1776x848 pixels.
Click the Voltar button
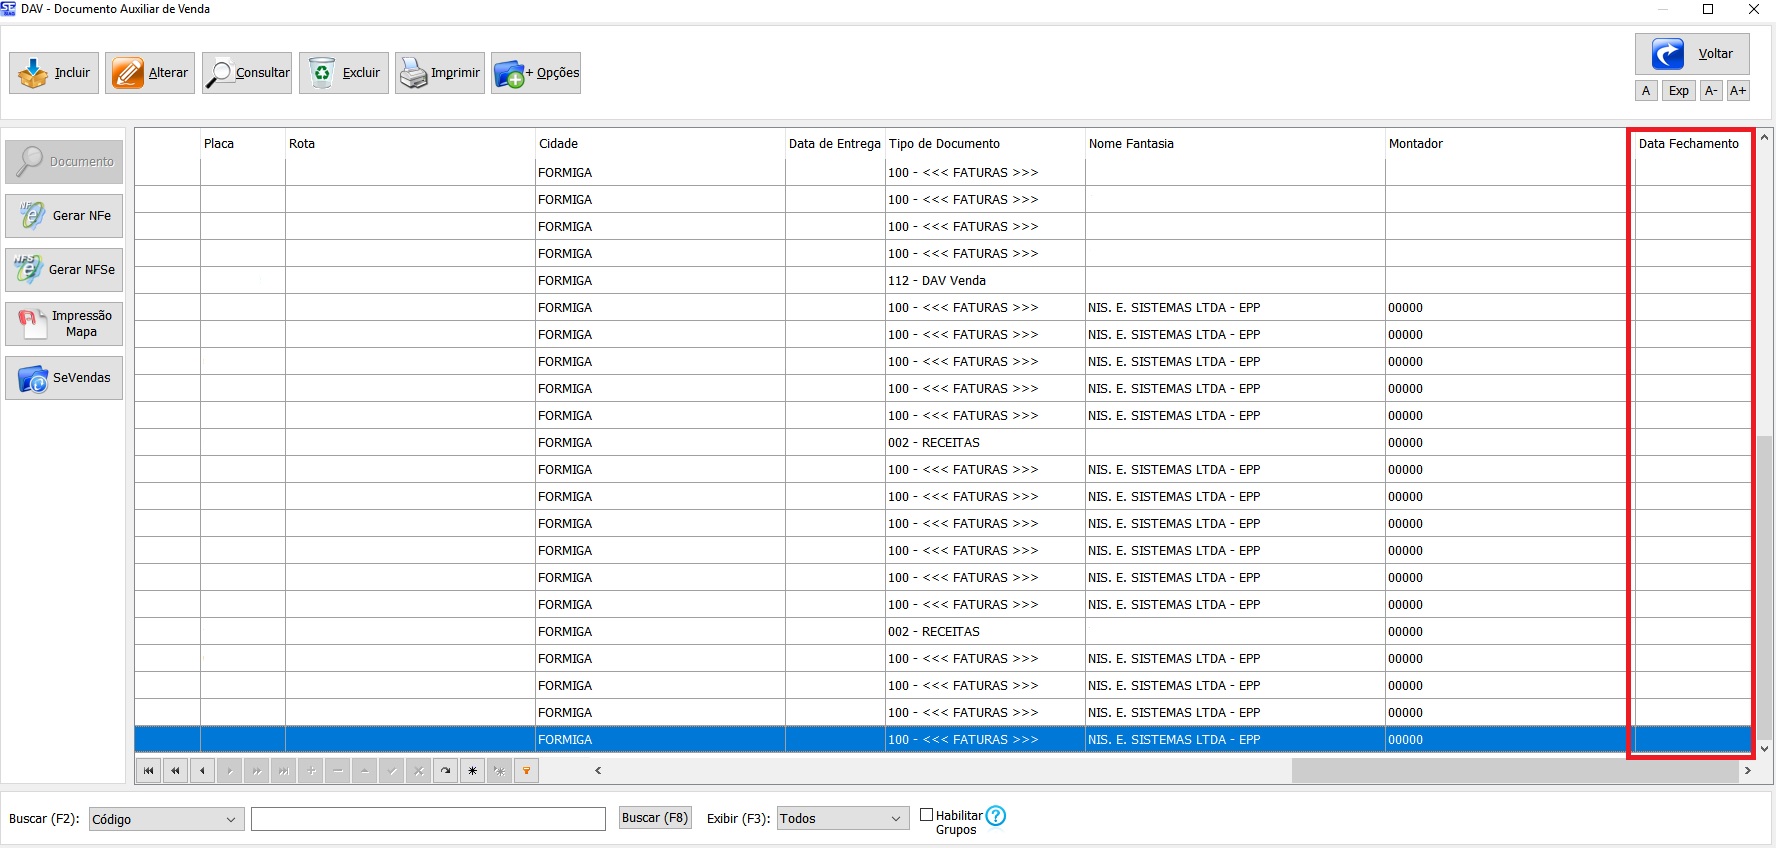point(1692,54)
